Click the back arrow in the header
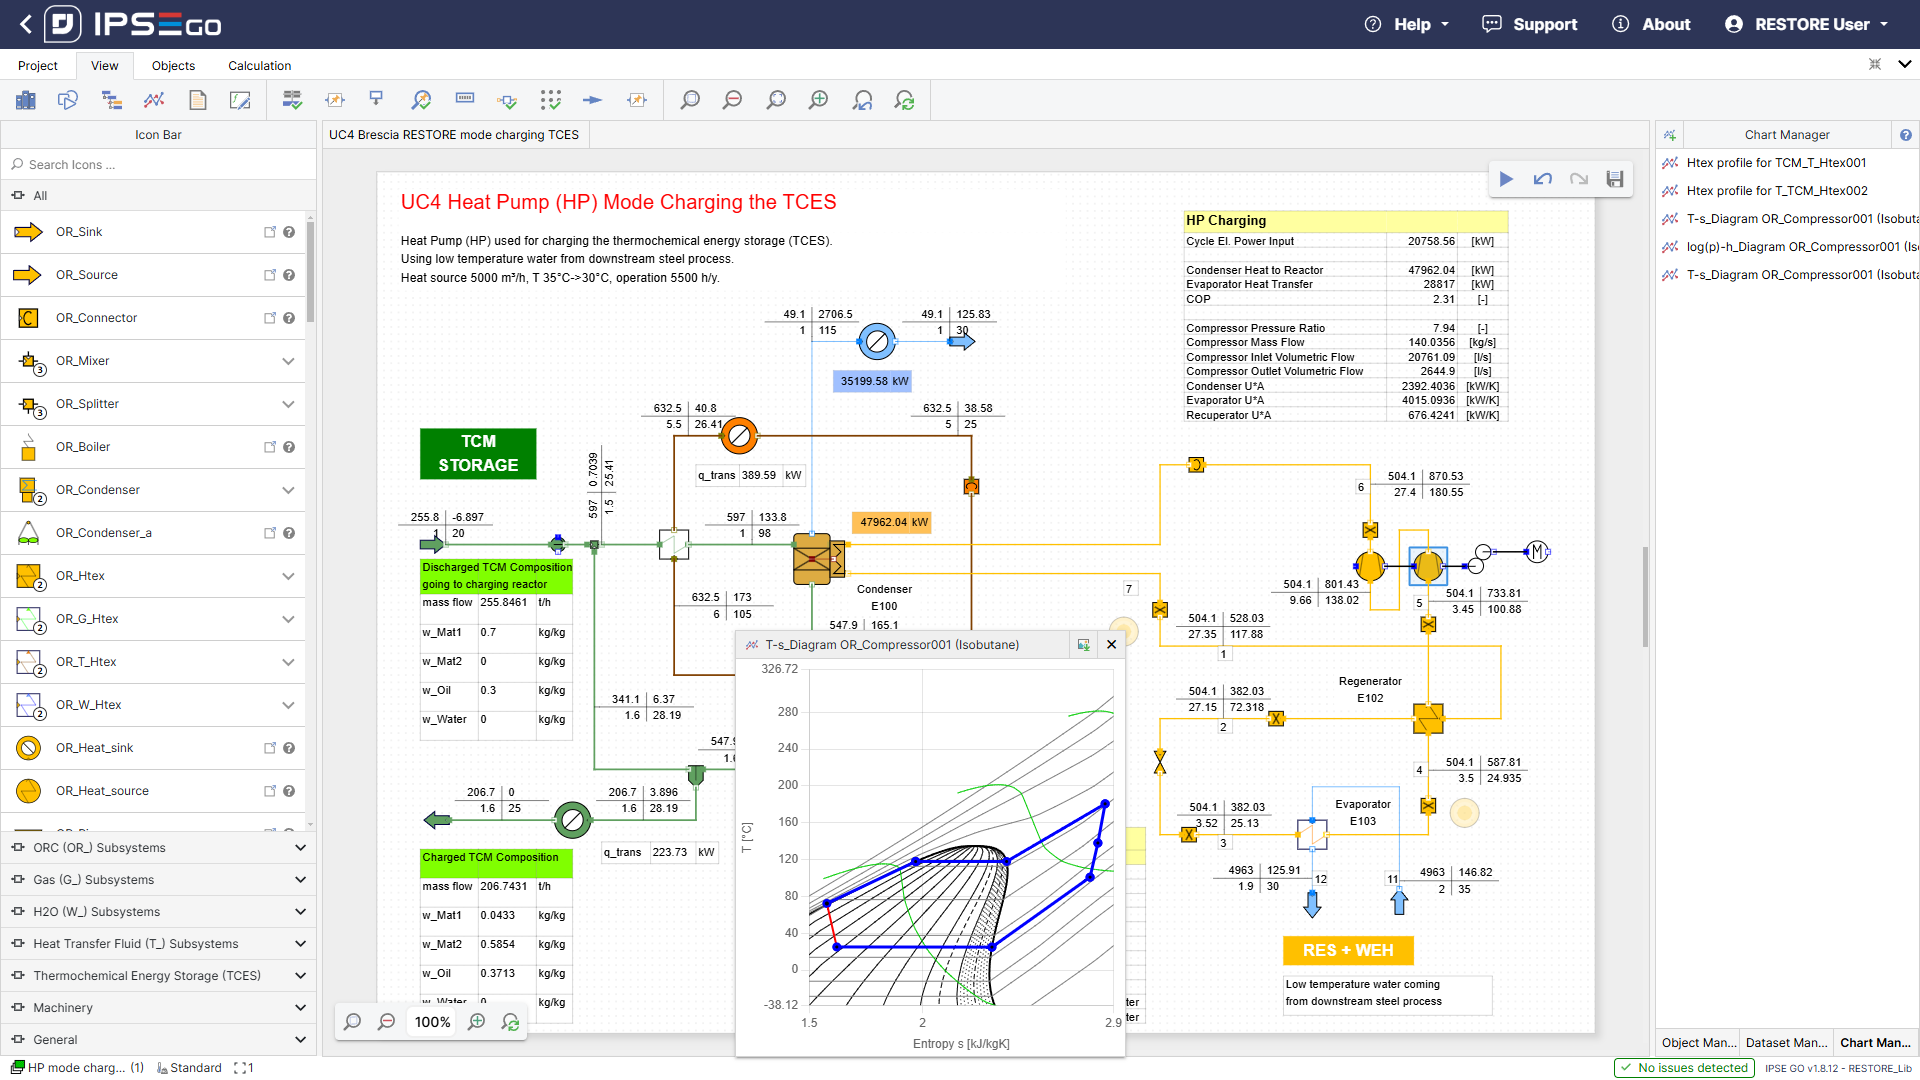The height and width of the screenshot is (1080, 1920). pos(25,24)
